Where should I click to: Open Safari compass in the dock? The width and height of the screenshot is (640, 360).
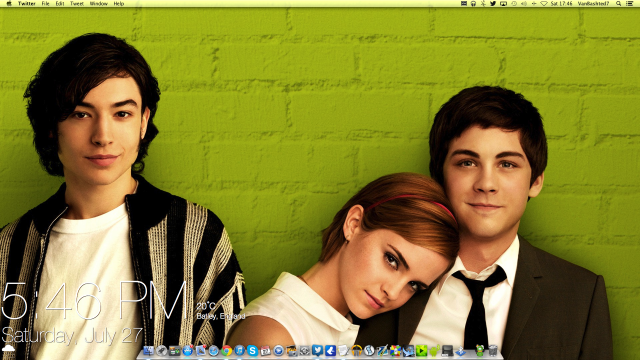[x=213, y=351]
